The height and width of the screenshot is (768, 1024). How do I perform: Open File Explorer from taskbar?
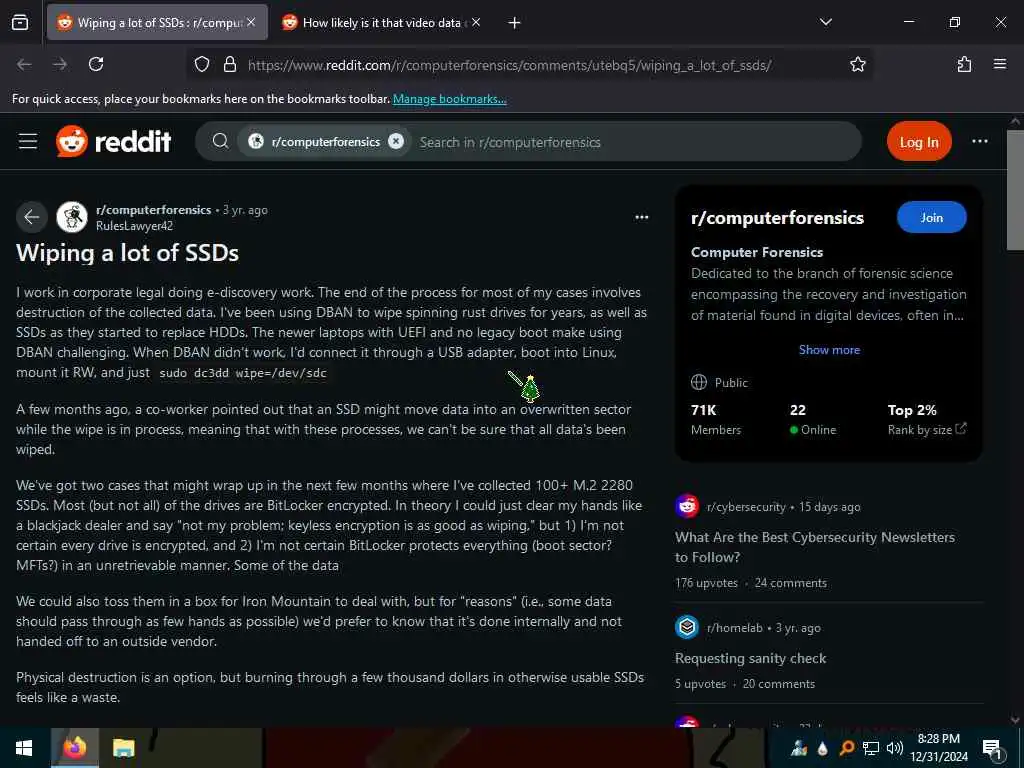tap(123, 748)
